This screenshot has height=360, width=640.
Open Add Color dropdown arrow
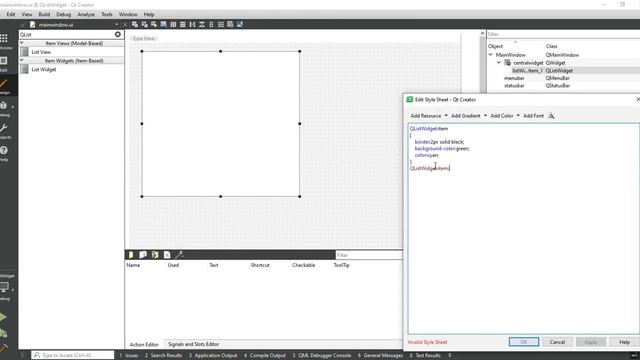point(518,116)
